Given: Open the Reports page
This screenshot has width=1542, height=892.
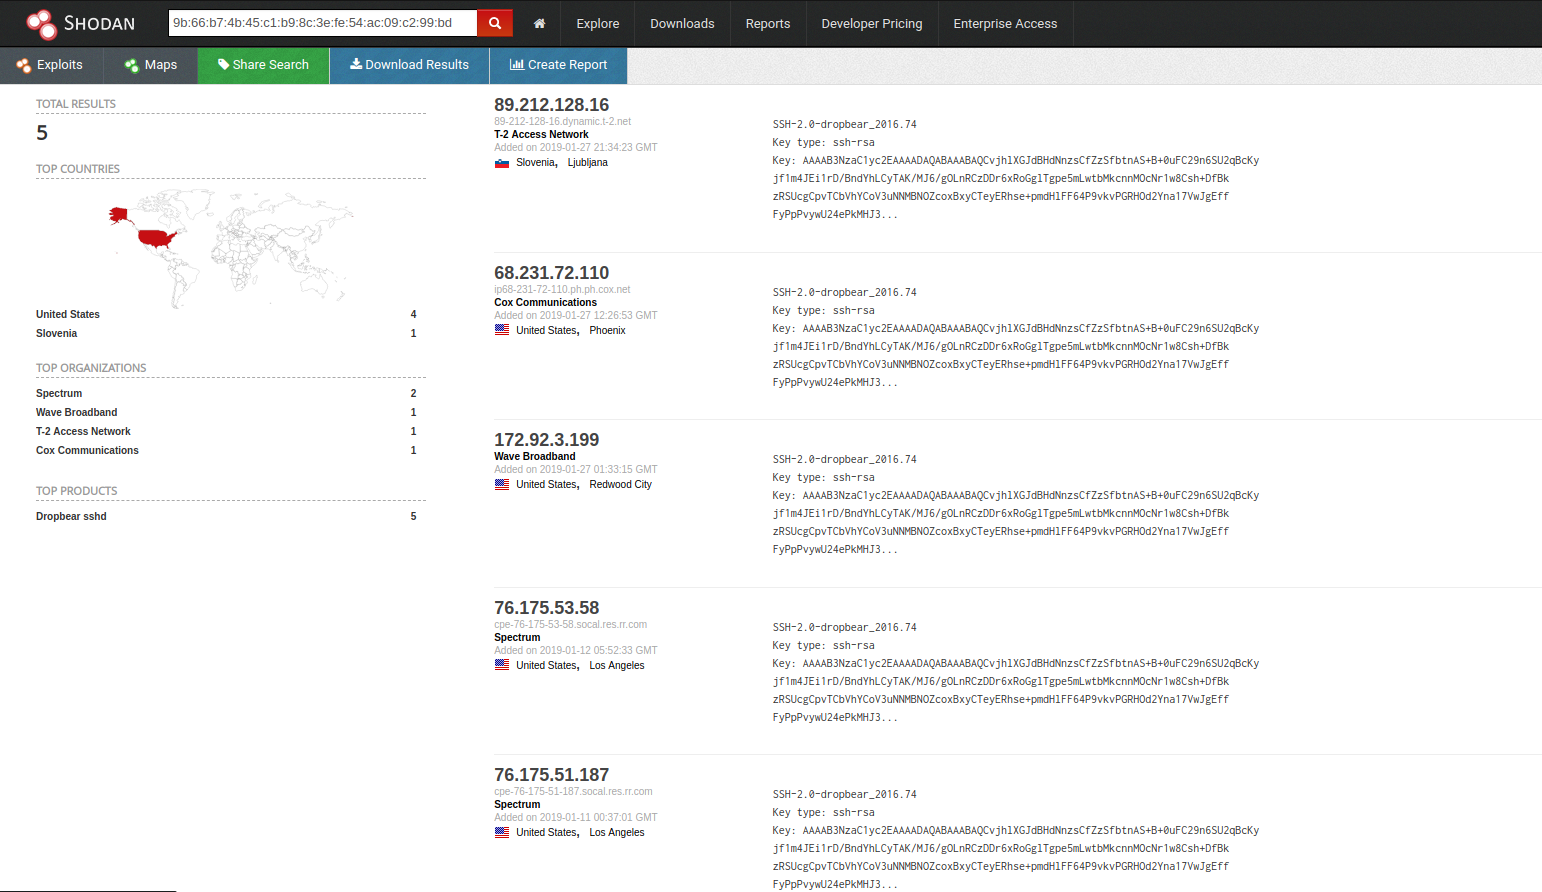Looking at the screenshot, I should pos(768,23).
